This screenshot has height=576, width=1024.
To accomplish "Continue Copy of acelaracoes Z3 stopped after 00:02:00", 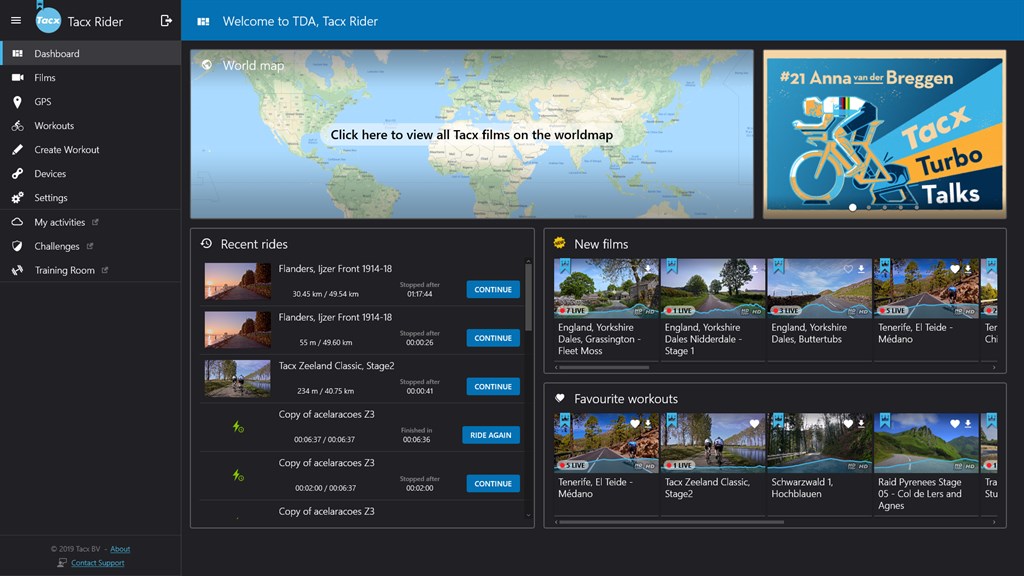I will (x=492, y=483).
